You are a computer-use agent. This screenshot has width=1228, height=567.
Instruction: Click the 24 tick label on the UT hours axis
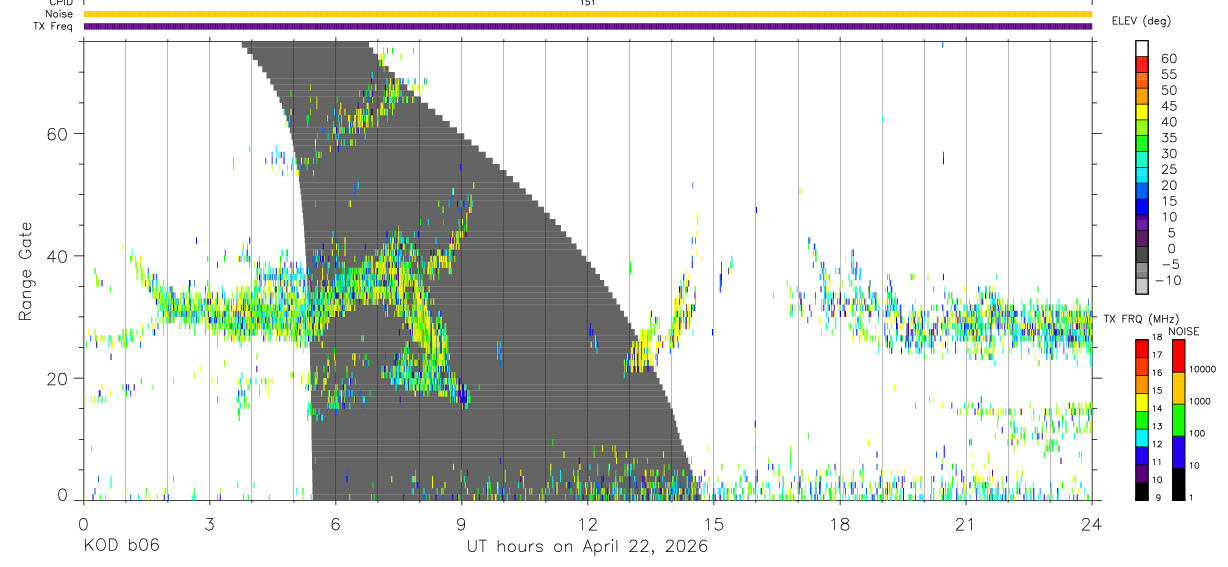tap(1091, 523)
